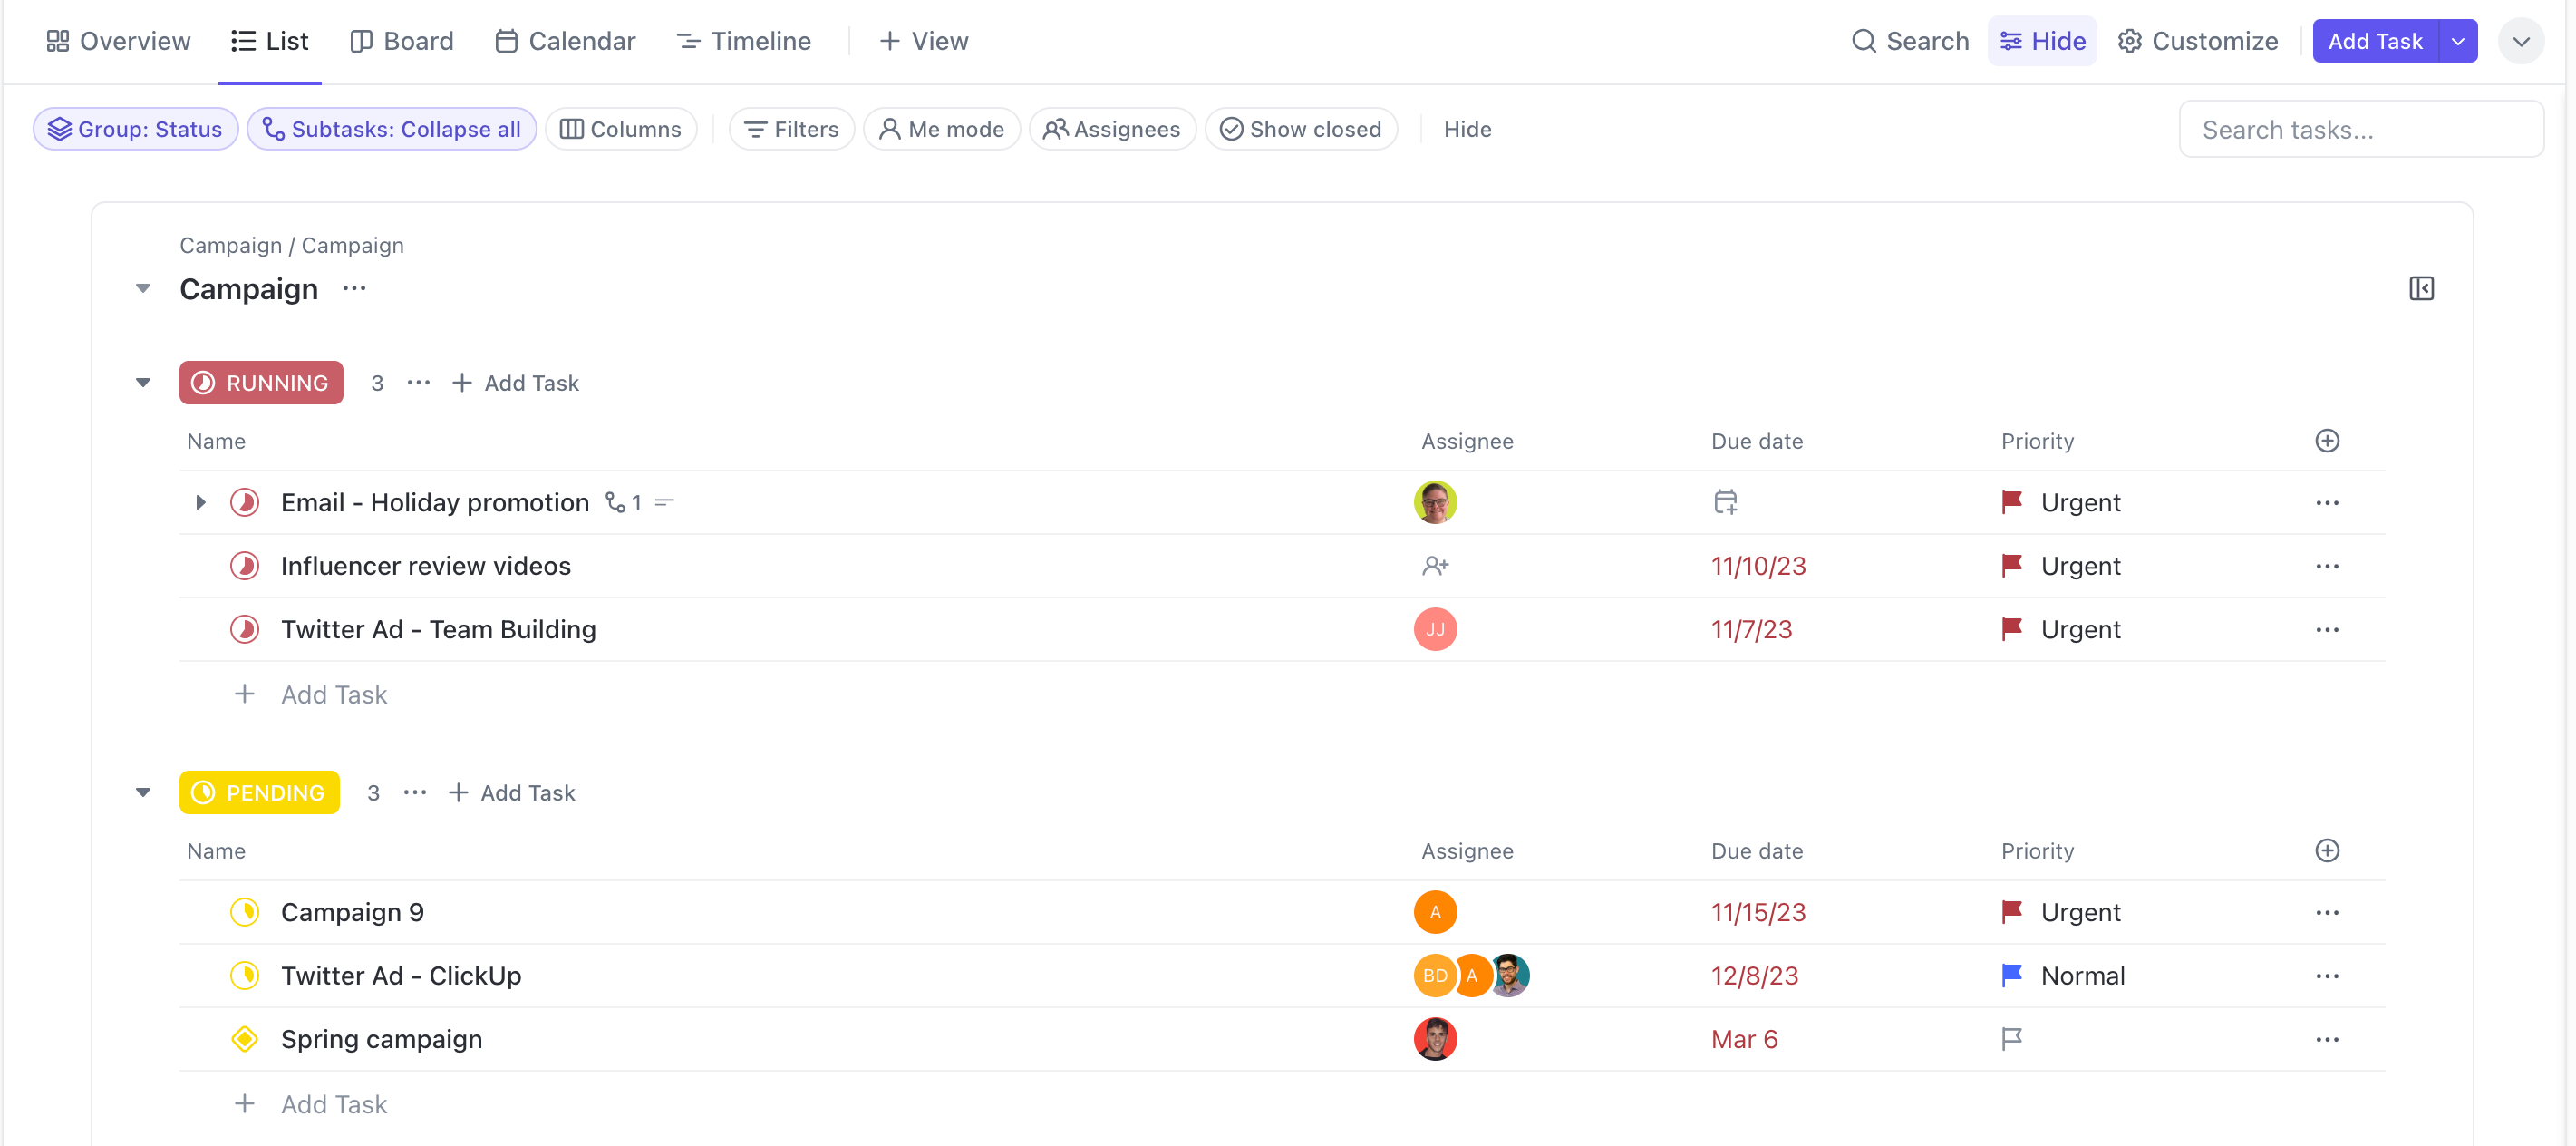This screenshot has height=1146, width=2576.
Task: Click status icon of Twitter Ad - Team Building
Action: point(244,629)
